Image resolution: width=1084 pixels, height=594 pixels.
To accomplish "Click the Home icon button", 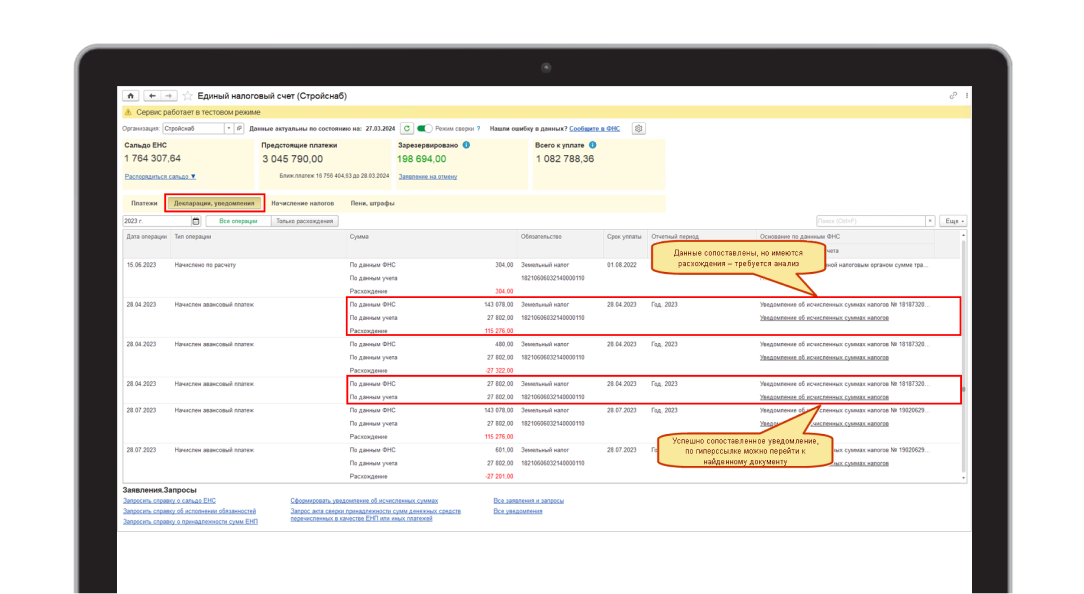I will pyautogui.click(x=130, y=96).
